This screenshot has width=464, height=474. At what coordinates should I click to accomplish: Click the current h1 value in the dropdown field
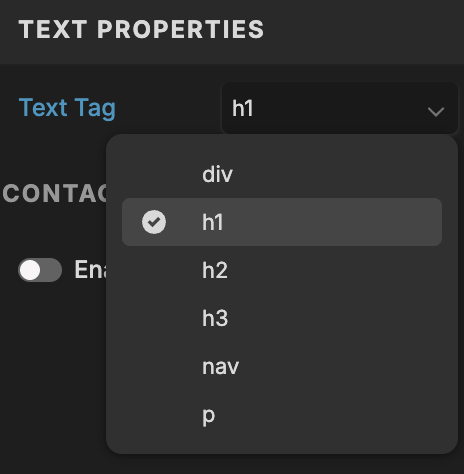243,108
